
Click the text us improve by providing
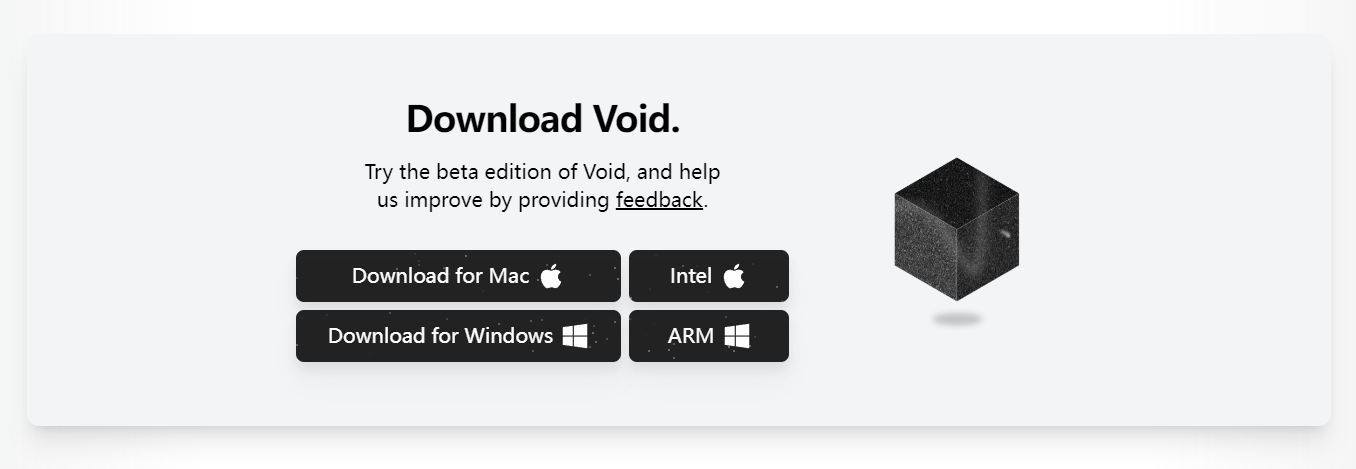pyautogui.click(x=493, y=200)
